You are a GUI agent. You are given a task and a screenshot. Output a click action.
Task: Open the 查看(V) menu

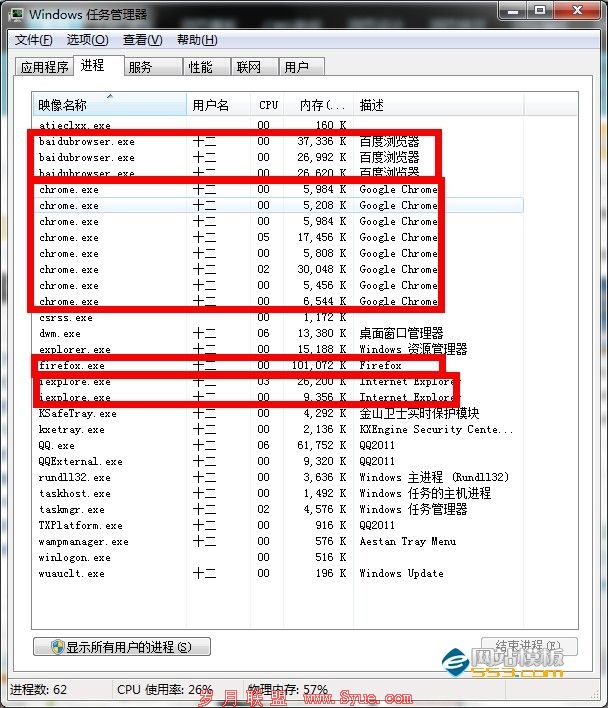[143, 40]
